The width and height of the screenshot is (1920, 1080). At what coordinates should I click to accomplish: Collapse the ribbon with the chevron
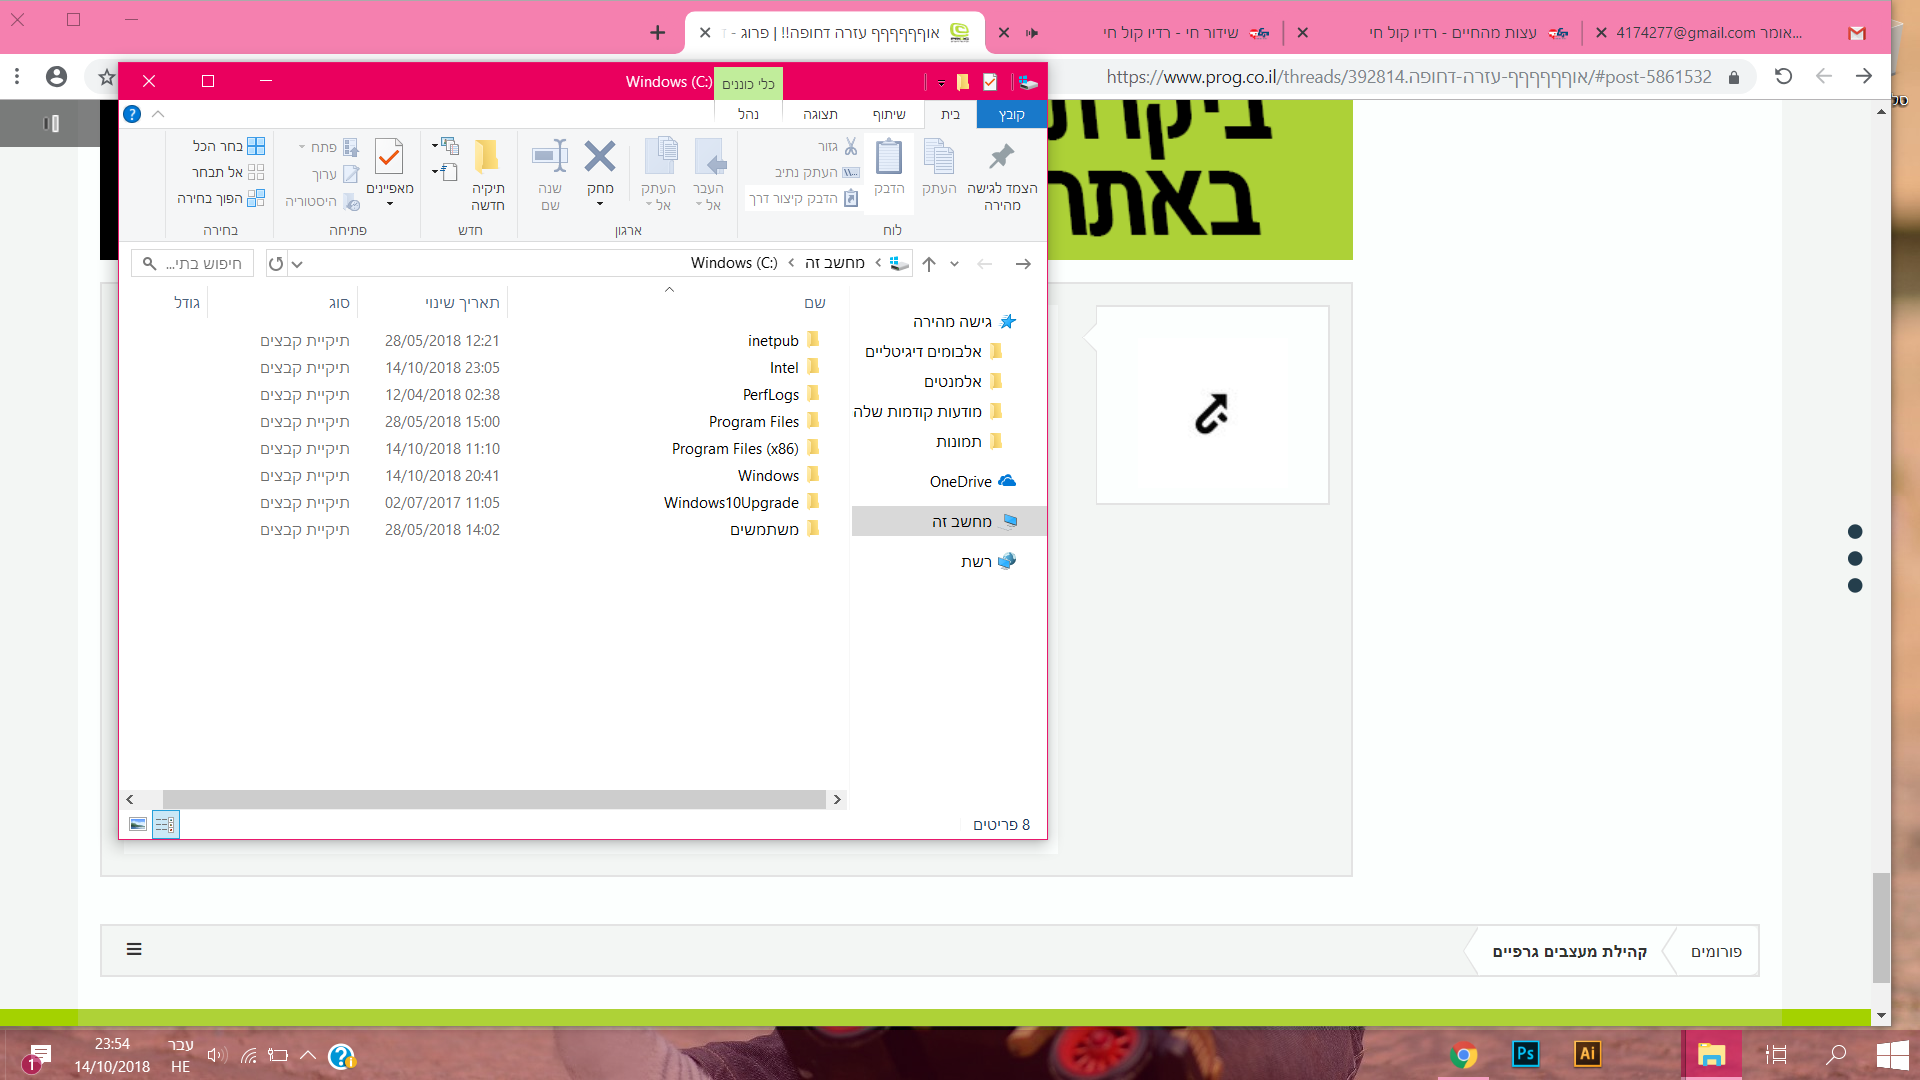pyautogui.click(x=158, y=114)
